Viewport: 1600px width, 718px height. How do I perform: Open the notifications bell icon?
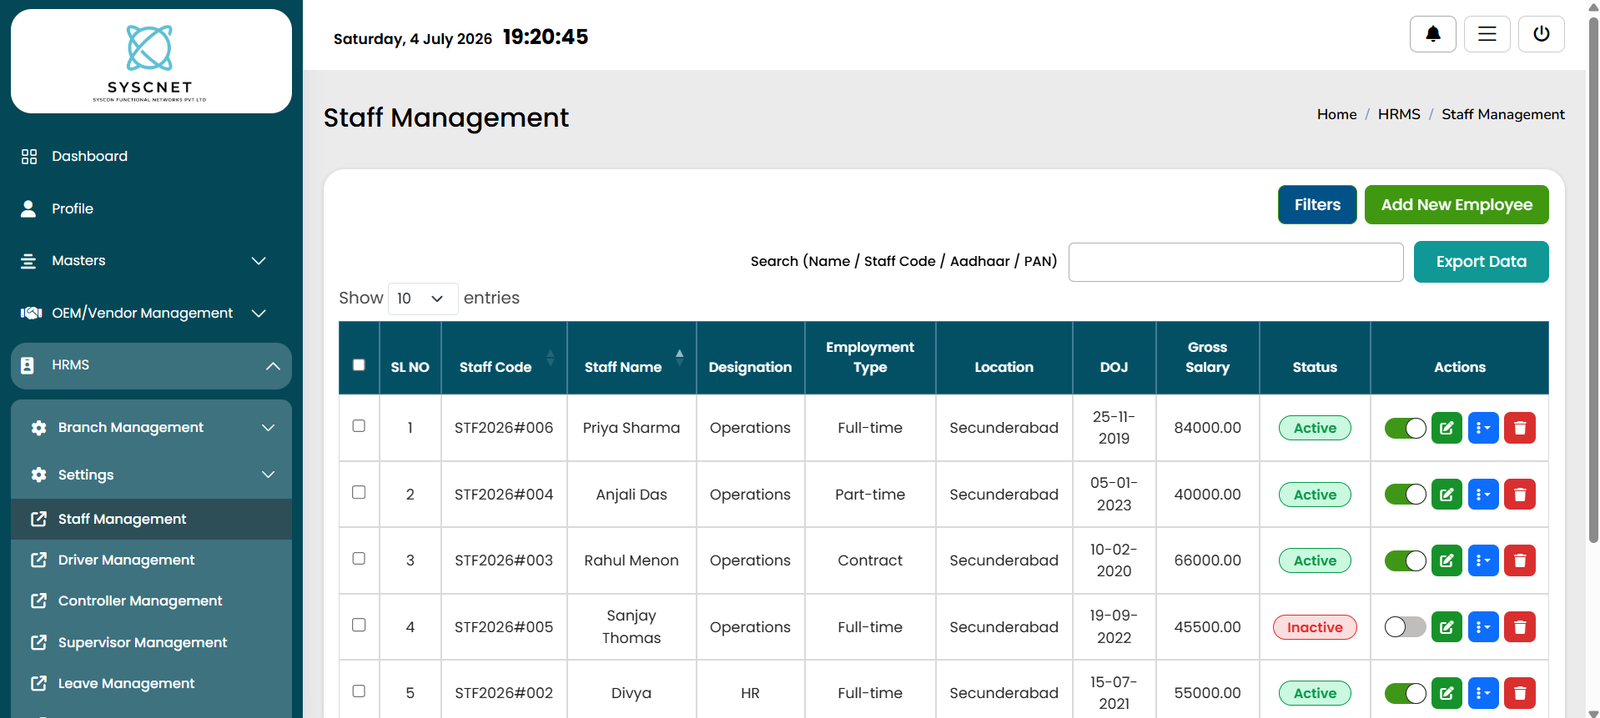(x=1433, y=34)
